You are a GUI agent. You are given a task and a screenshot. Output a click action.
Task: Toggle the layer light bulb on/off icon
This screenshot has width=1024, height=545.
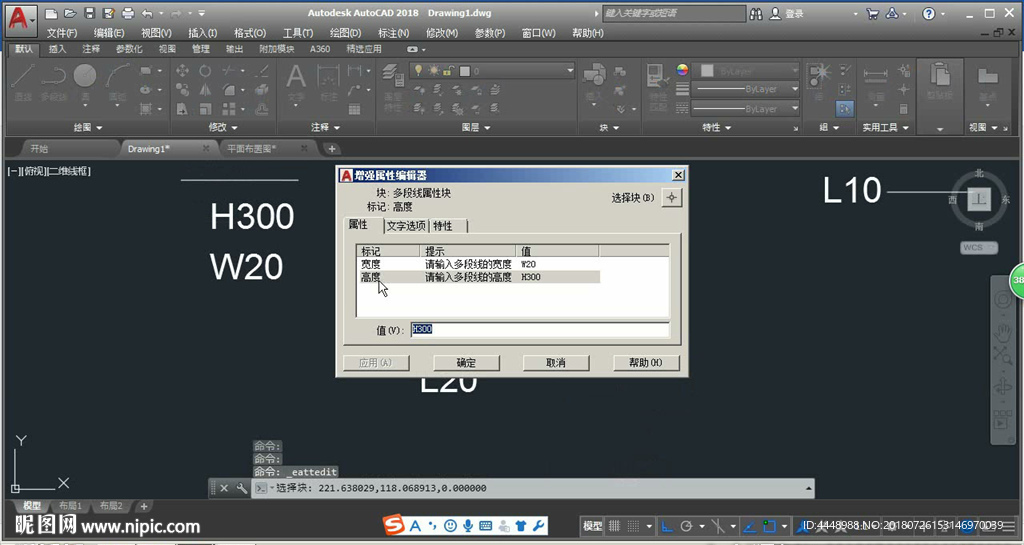click(419, 70)
